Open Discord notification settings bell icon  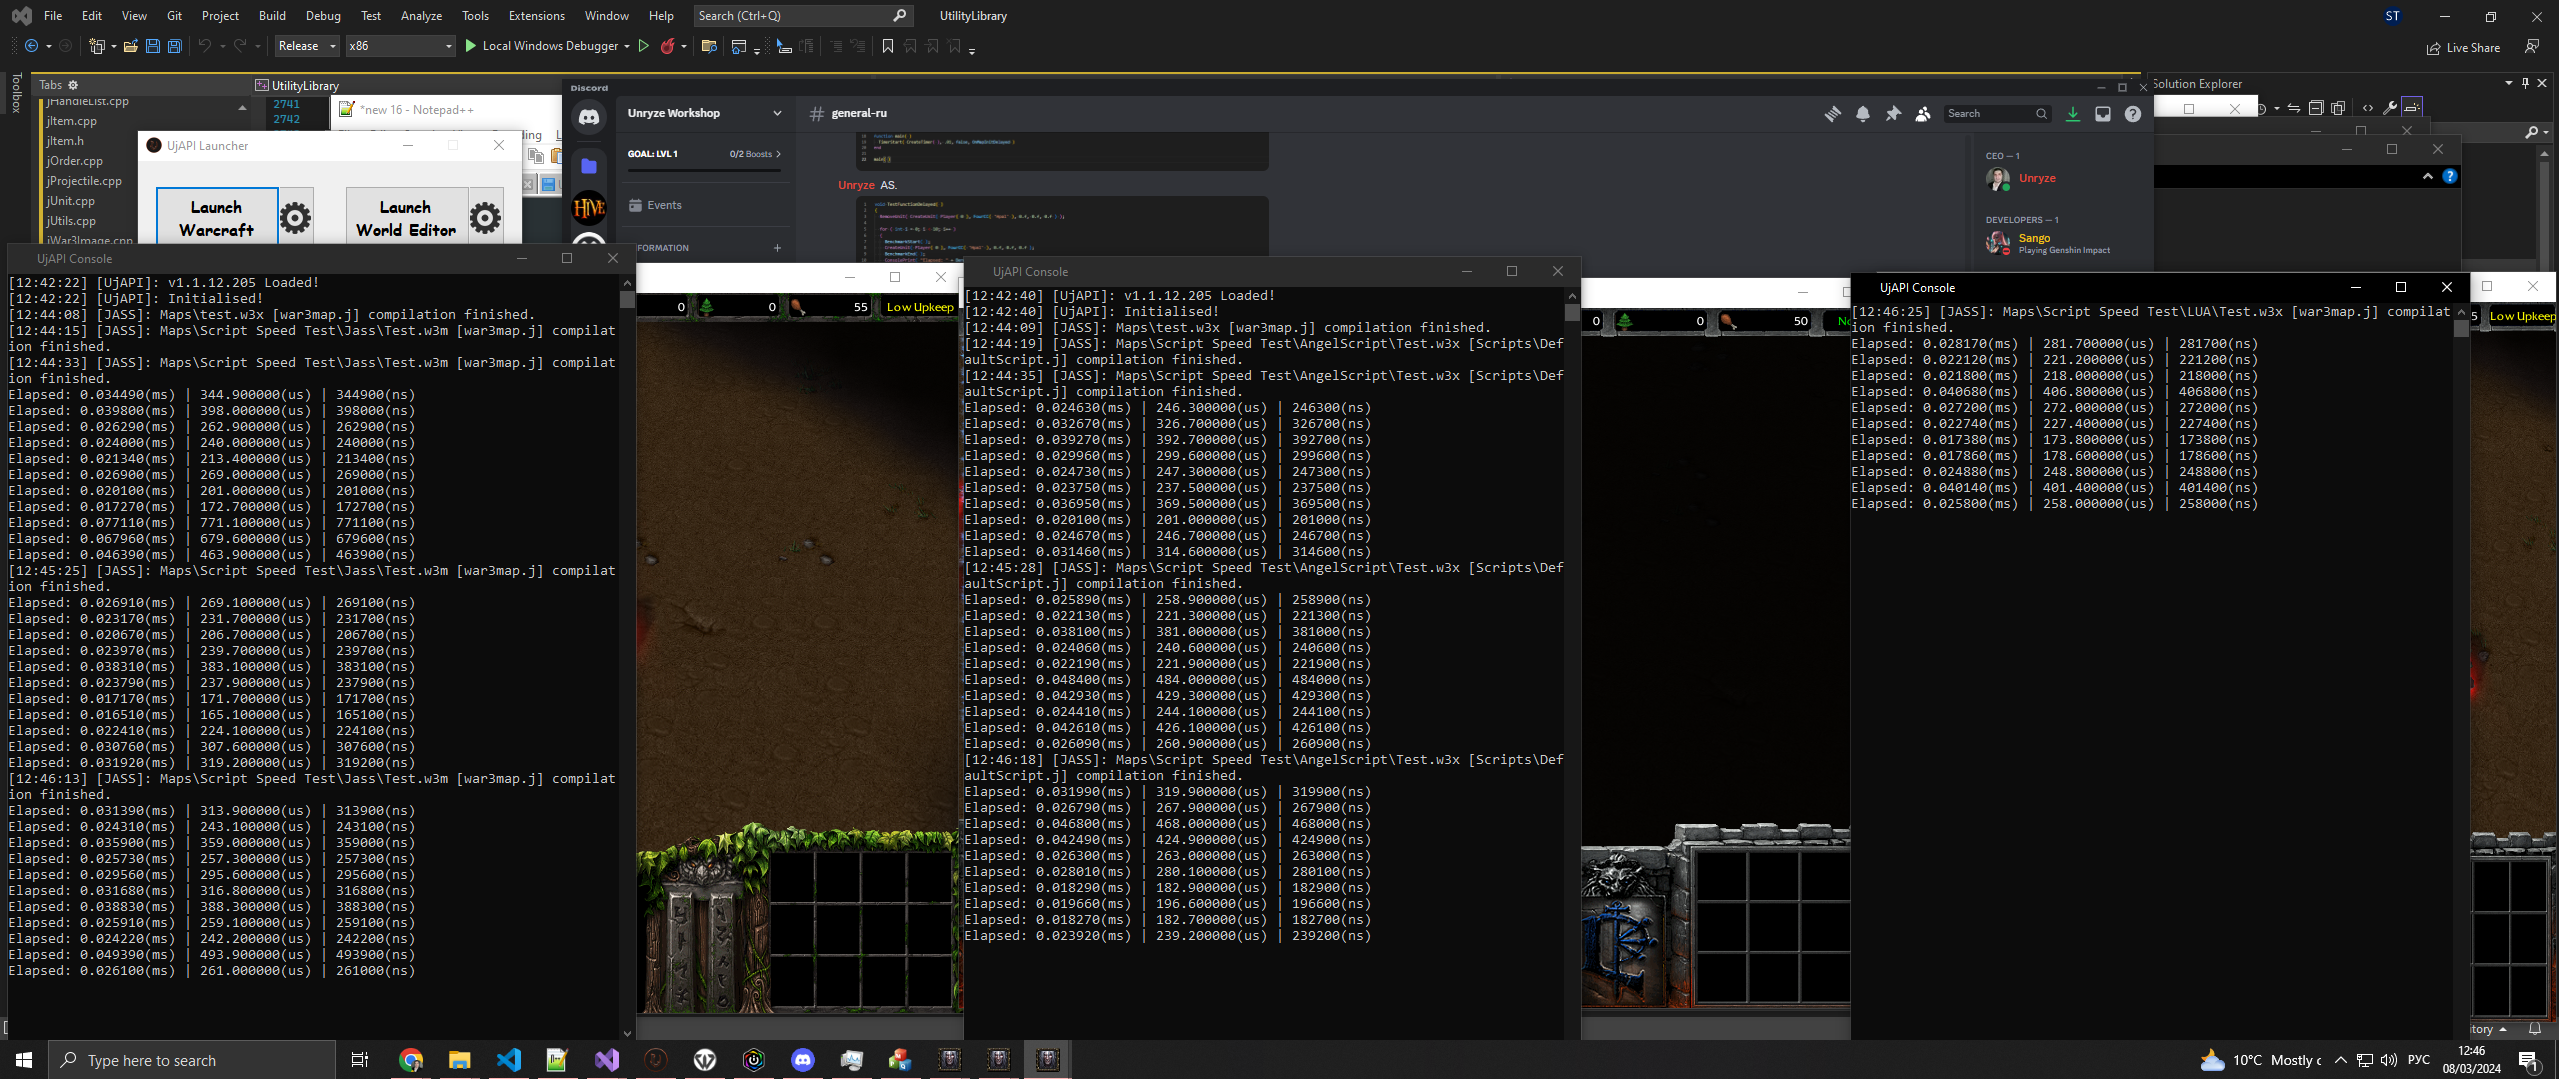click(x=1862, y=114)
